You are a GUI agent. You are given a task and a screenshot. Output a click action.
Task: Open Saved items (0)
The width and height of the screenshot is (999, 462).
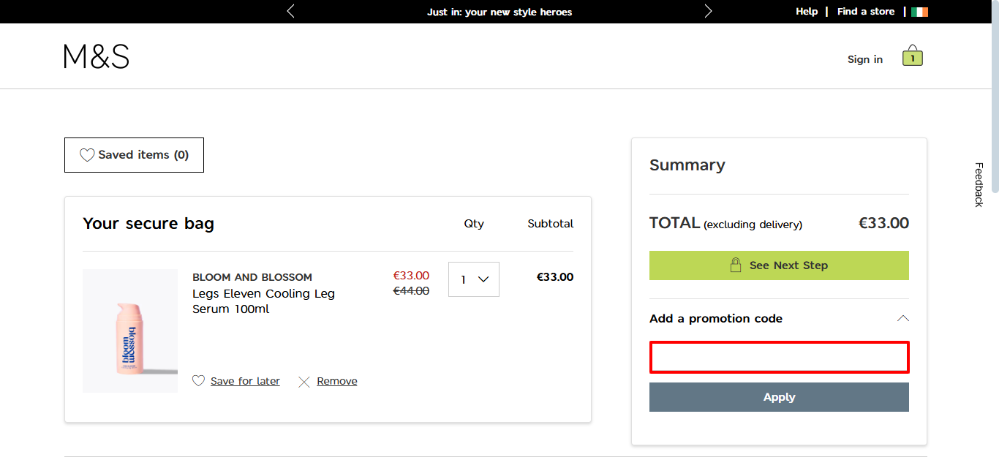point(134,155)
